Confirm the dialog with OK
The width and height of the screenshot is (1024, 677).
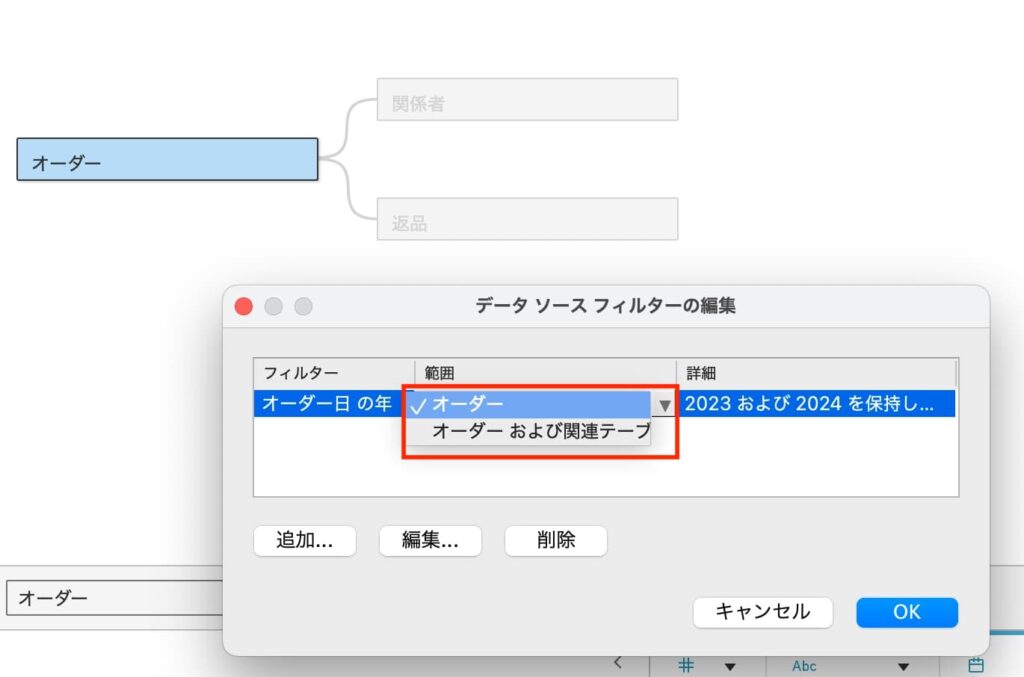click(906, 612)
